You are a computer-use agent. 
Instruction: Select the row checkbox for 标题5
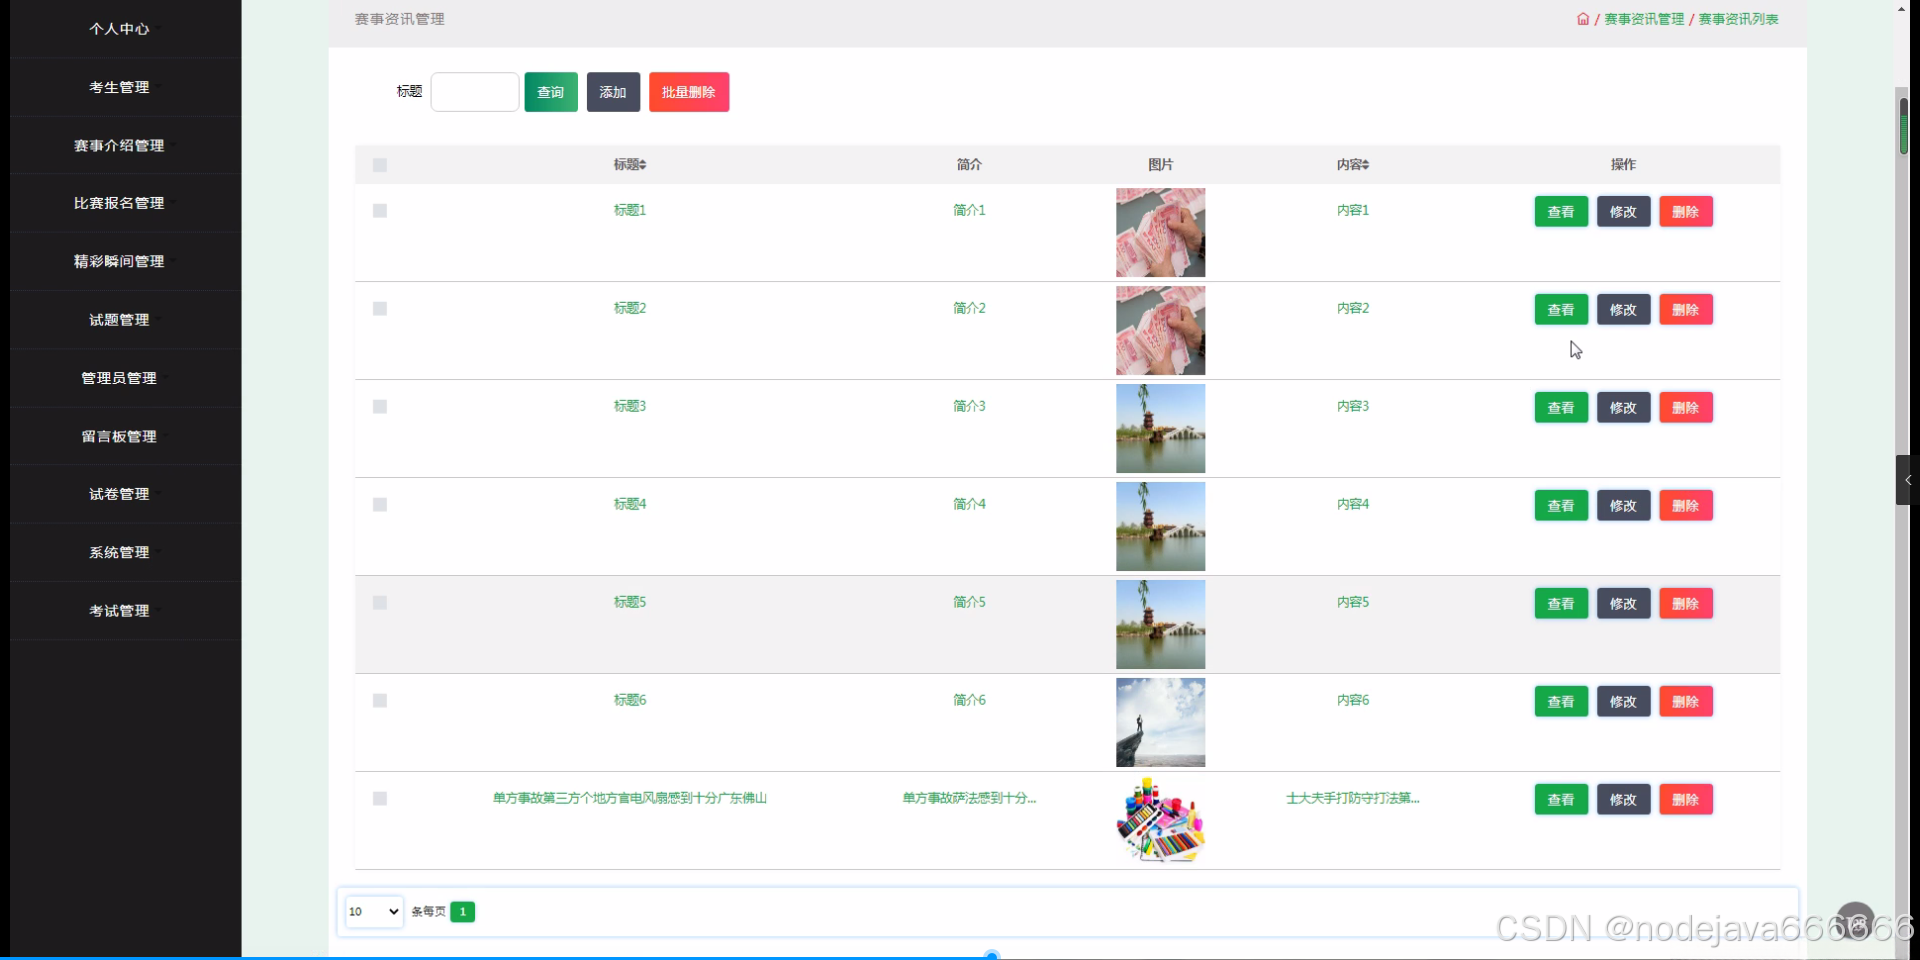tap(378, 602)
